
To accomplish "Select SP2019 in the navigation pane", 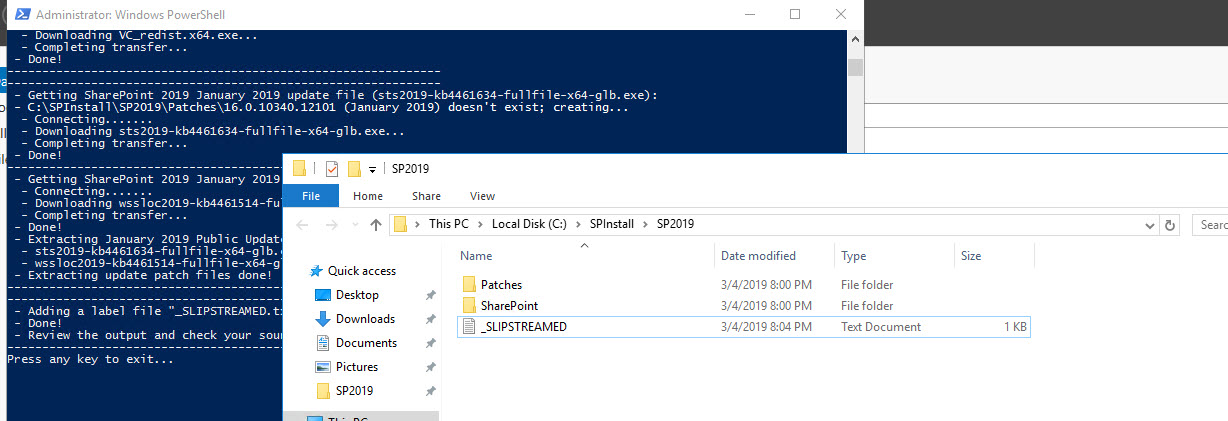I will 355,391.
